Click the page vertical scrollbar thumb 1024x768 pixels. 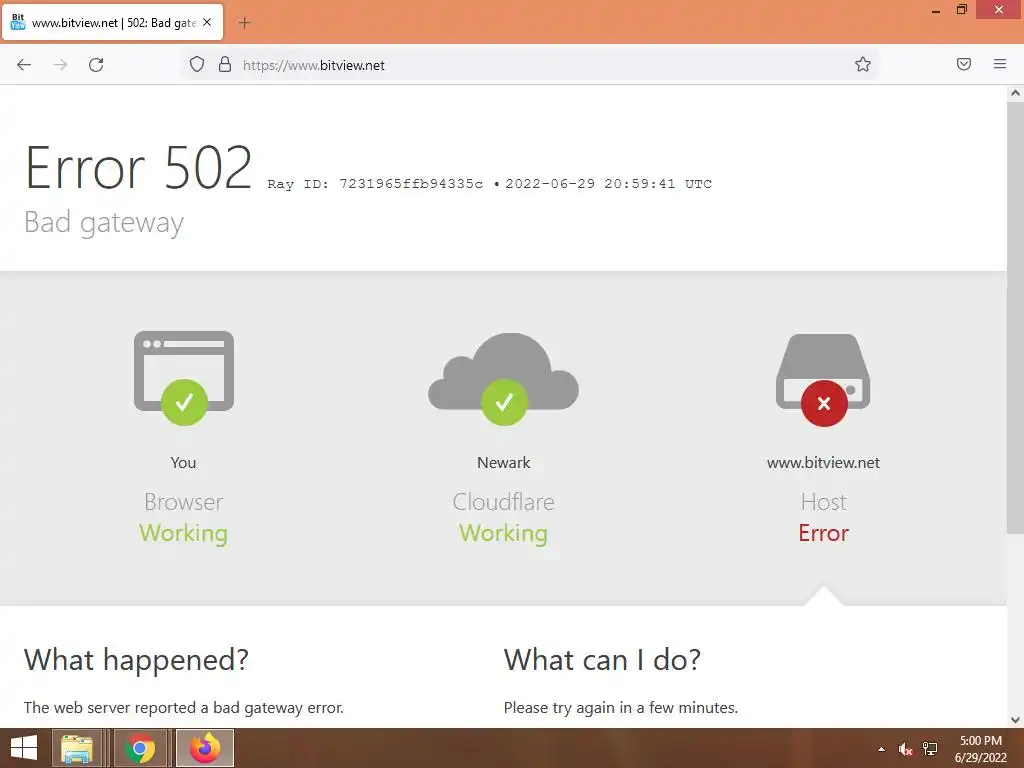point(1015,317)
